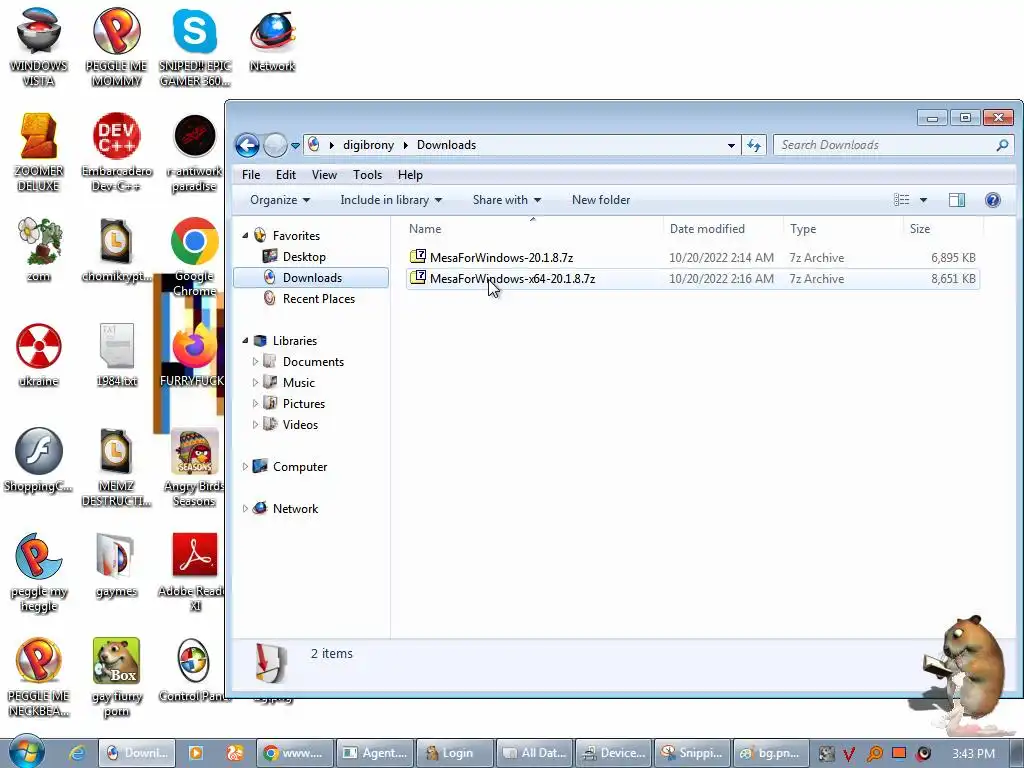Refresh the Downloads folder view
The width and height of the screenshot is (1024, 768).
click(x=754, y=146)
